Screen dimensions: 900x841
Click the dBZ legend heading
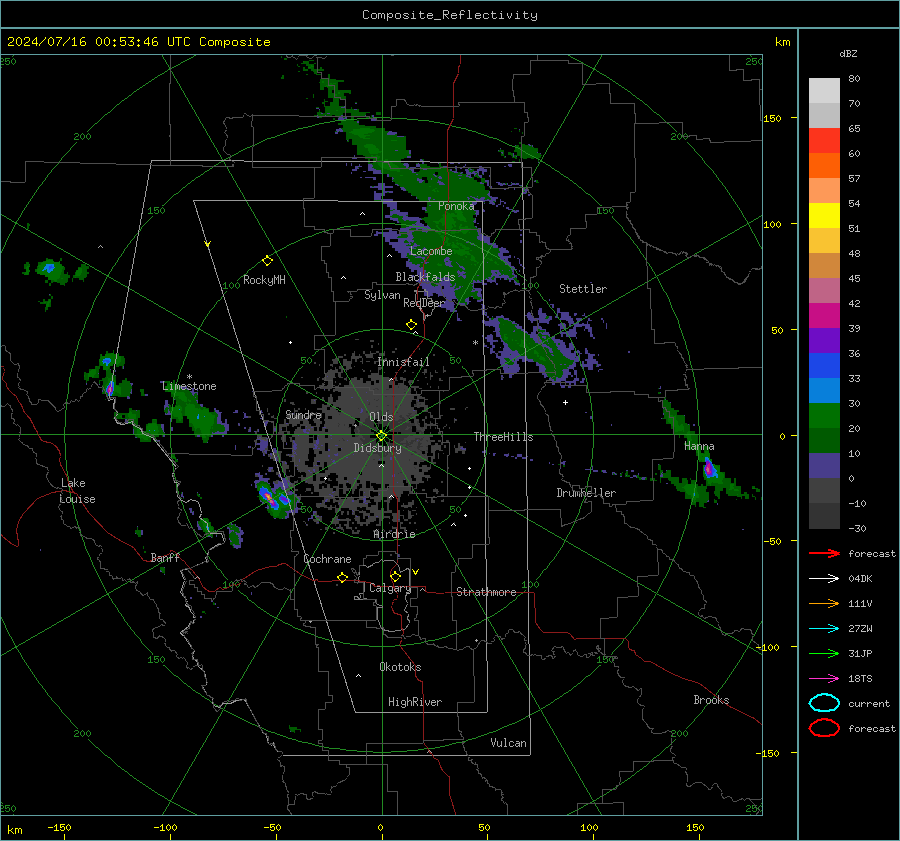click(x=848, y=53)
